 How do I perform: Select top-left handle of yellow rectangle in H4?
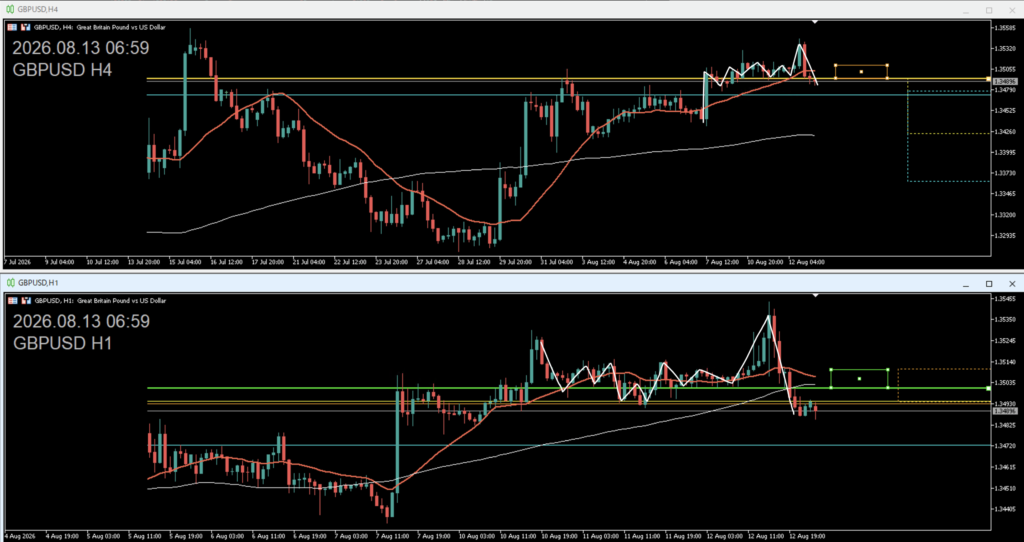pos(835,65)
